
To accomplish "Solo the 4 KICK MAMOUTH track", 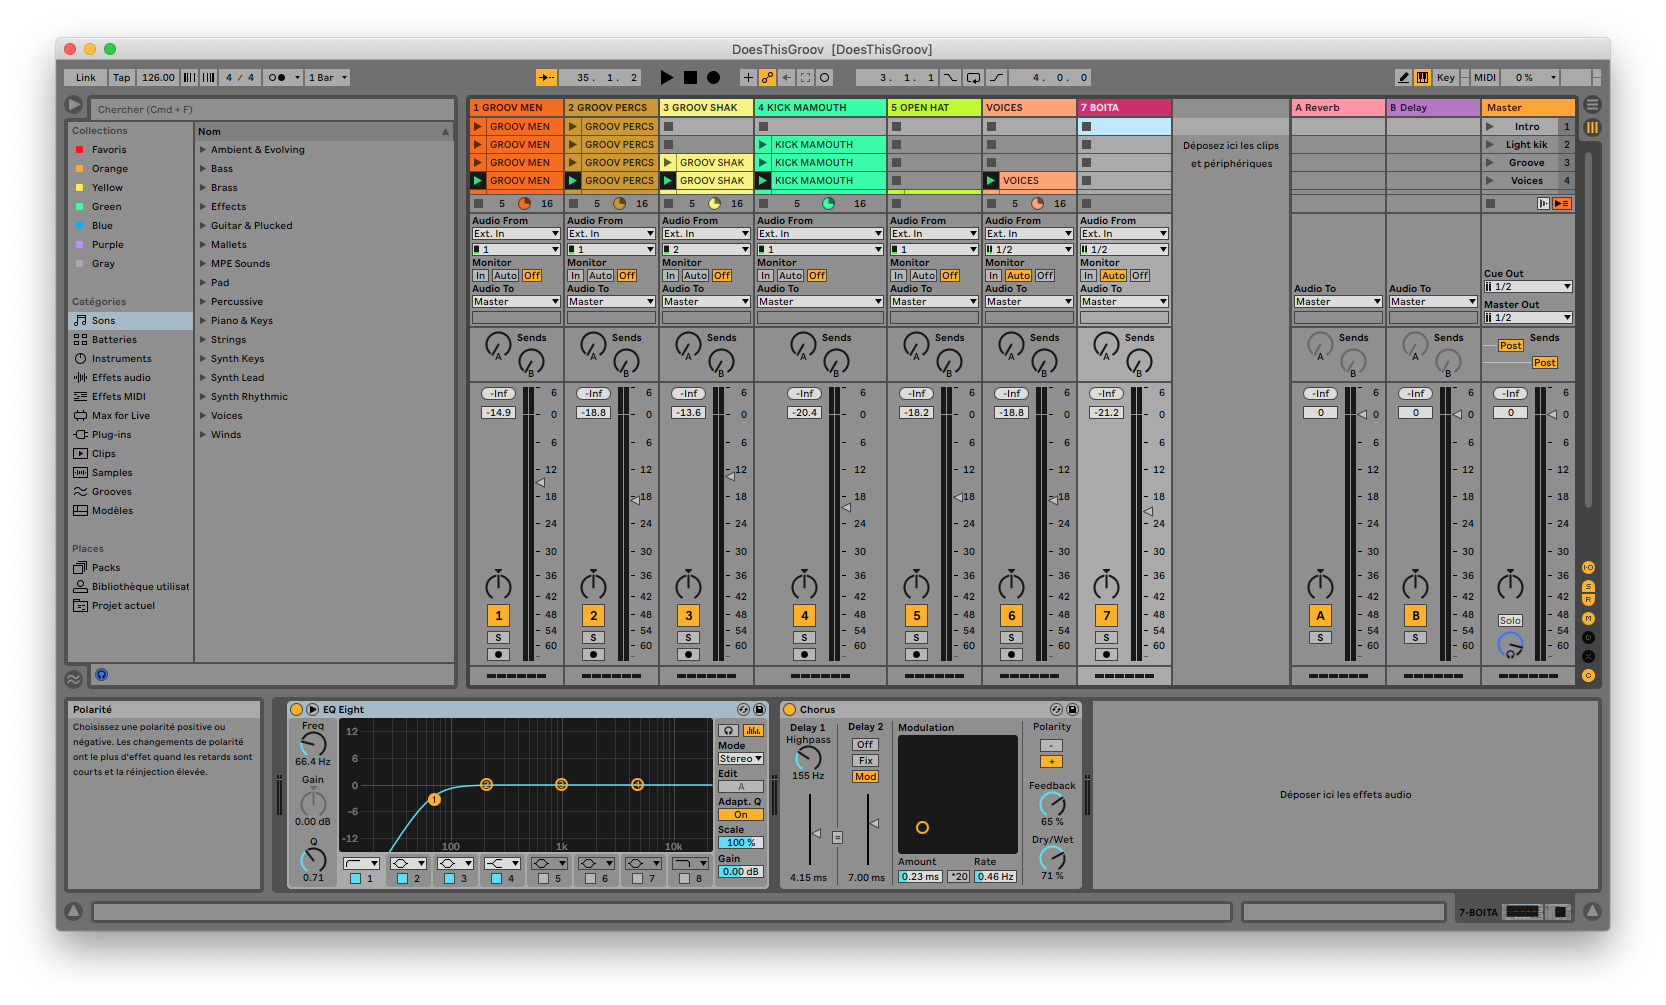I will tap(804, 637).
